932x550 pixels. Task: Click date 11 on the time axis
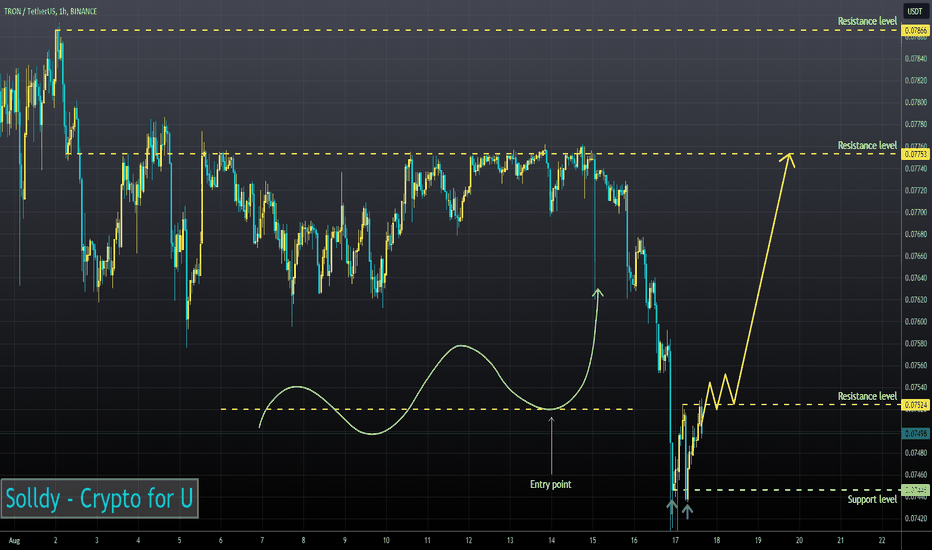(x=427, y=540)
